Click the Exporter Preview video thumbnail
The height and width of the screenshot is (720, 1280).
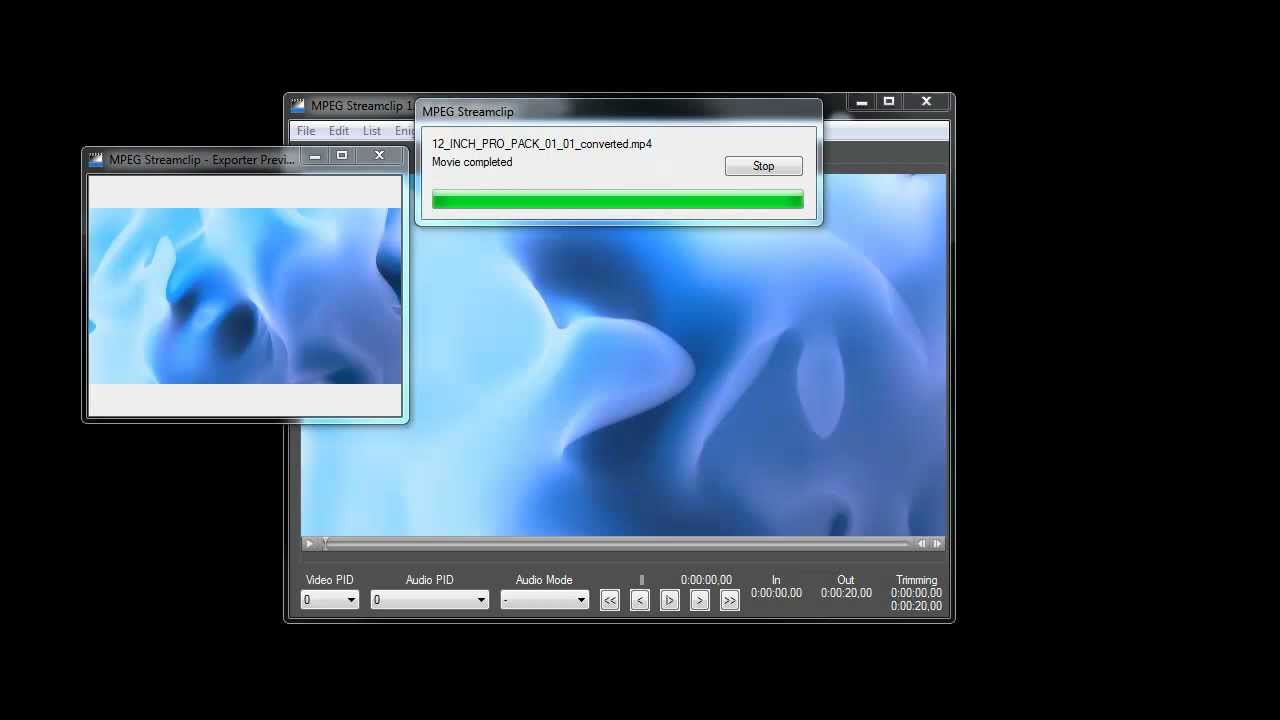[245, 296]
